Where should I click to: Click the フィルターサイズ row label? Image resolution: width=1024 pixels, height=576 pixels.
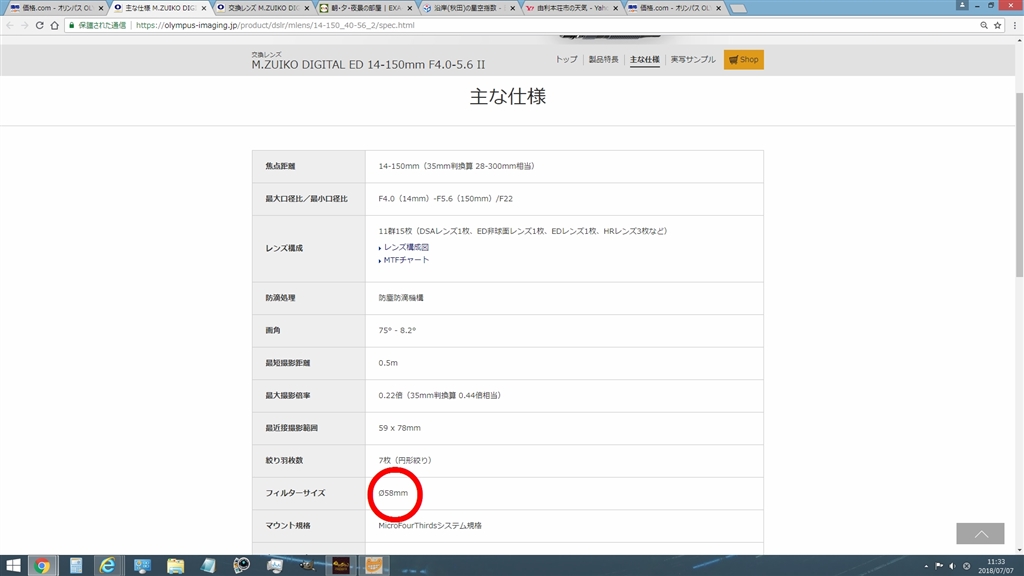pos(295,493)
